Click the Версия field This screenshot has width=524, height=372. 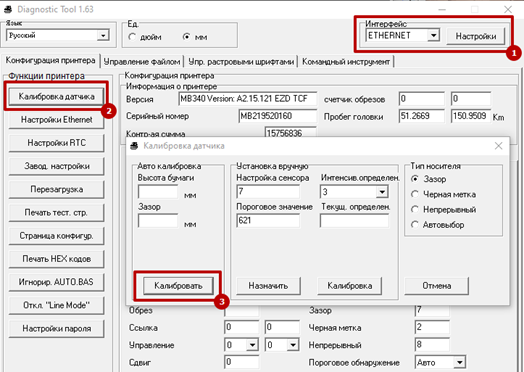coord(248,99)
